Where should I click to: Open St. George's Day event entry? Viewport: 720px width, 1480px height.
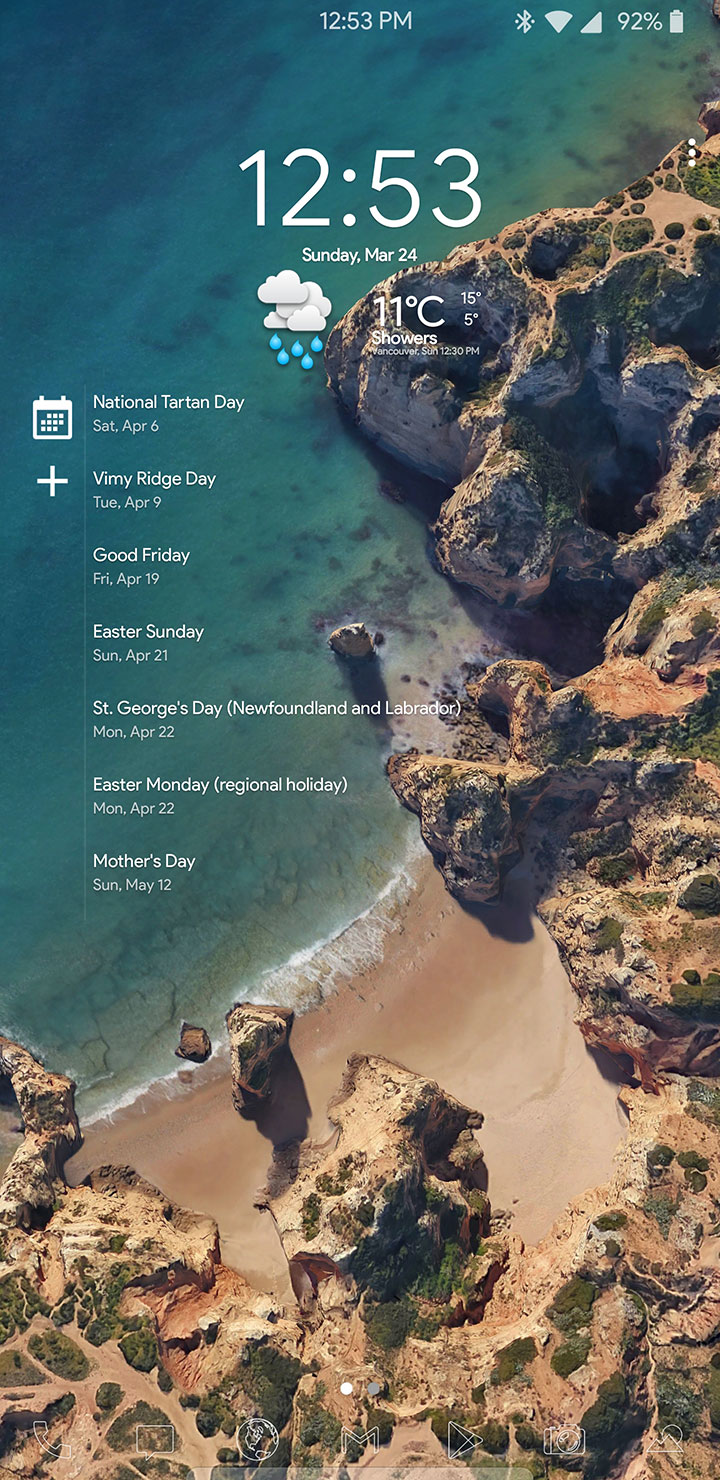click(x=277, y=719)
